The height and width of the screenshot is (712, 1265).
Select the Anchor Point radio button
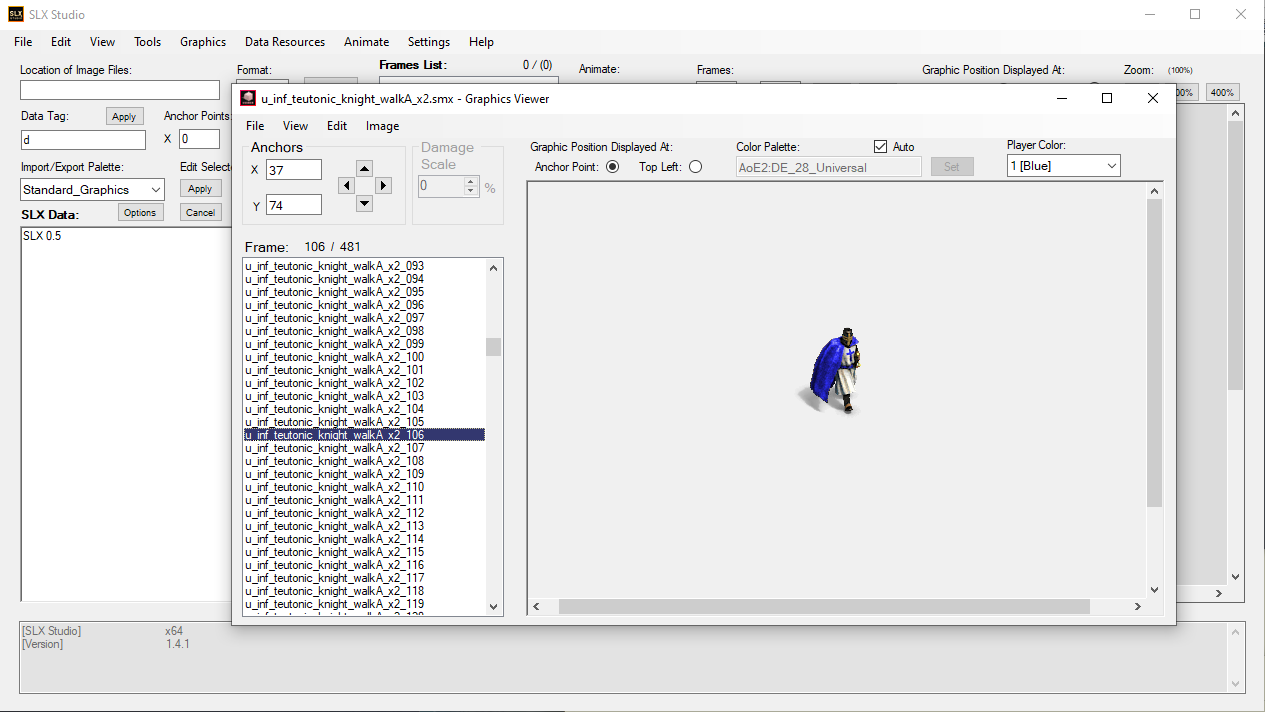613,167
